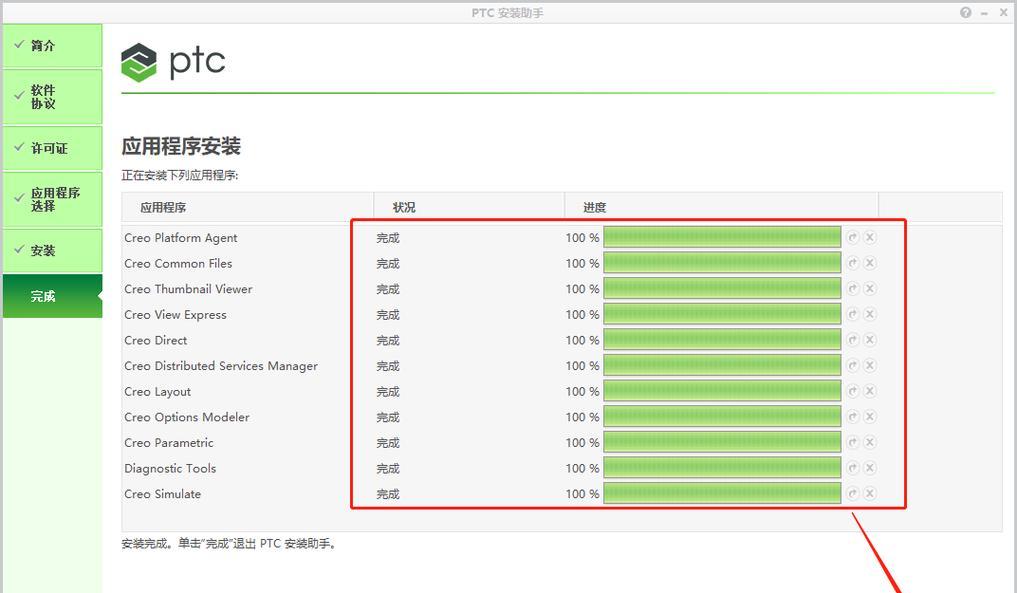Click the Creo Layout progress bar
This screenshot has height=593, width=1017.
722,391
